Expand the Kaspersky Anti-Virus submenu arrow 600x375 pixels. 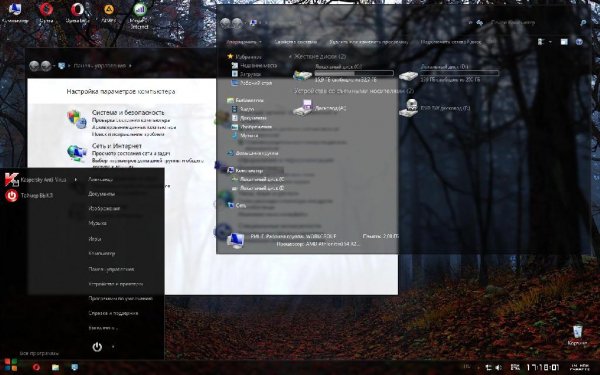[76, 179]
